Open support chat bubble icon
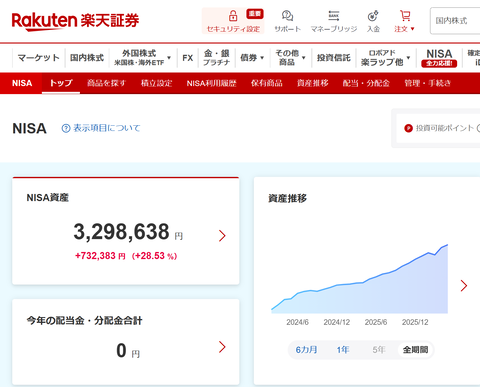This screenshot has height=387, width=480. [x=287, y=16]
